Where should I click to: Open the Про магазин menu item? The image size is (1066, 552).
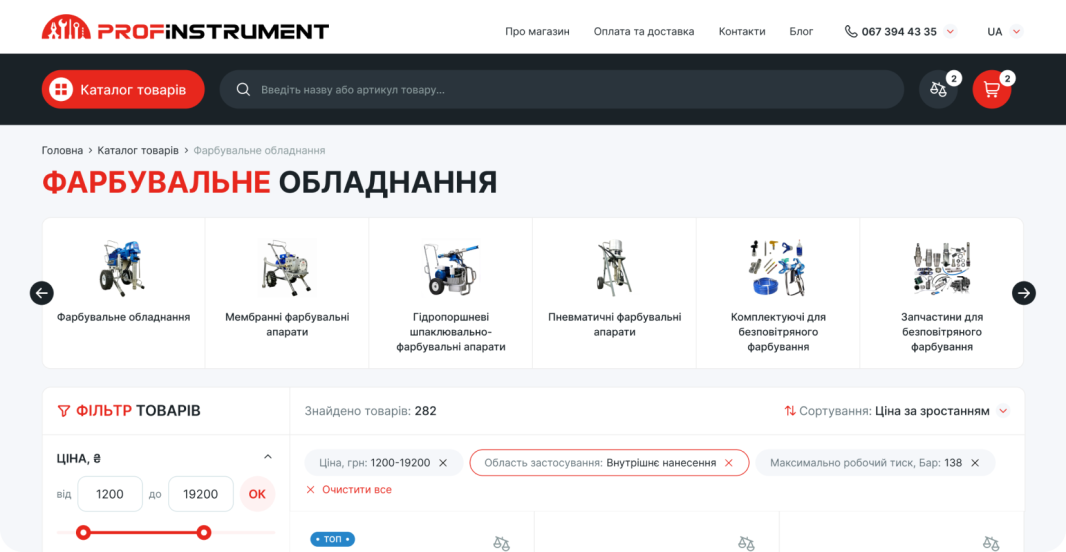[537, 32]
